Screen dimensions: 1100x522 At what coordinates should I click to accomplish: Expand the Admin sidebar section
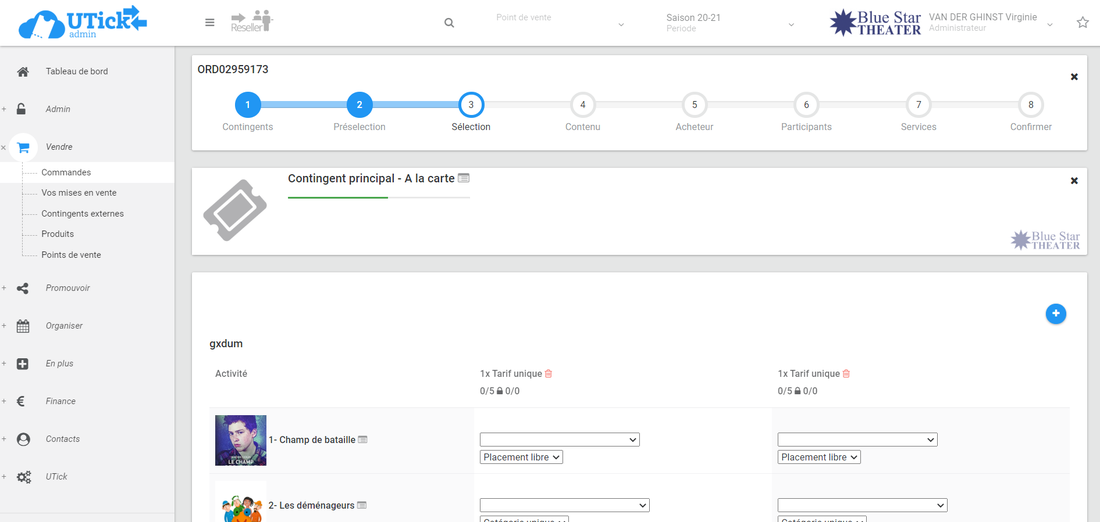click(58, 109)
